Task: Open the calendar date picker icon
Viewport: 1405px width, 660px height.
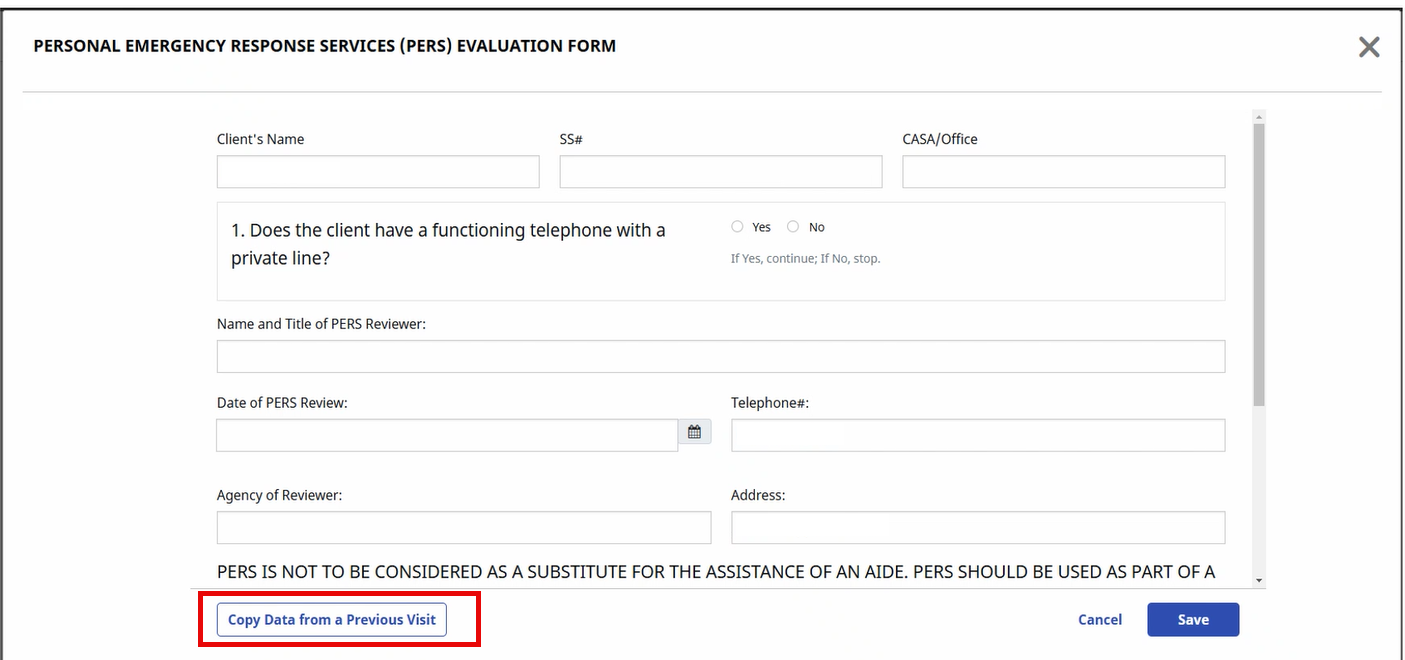Action: 694,433
